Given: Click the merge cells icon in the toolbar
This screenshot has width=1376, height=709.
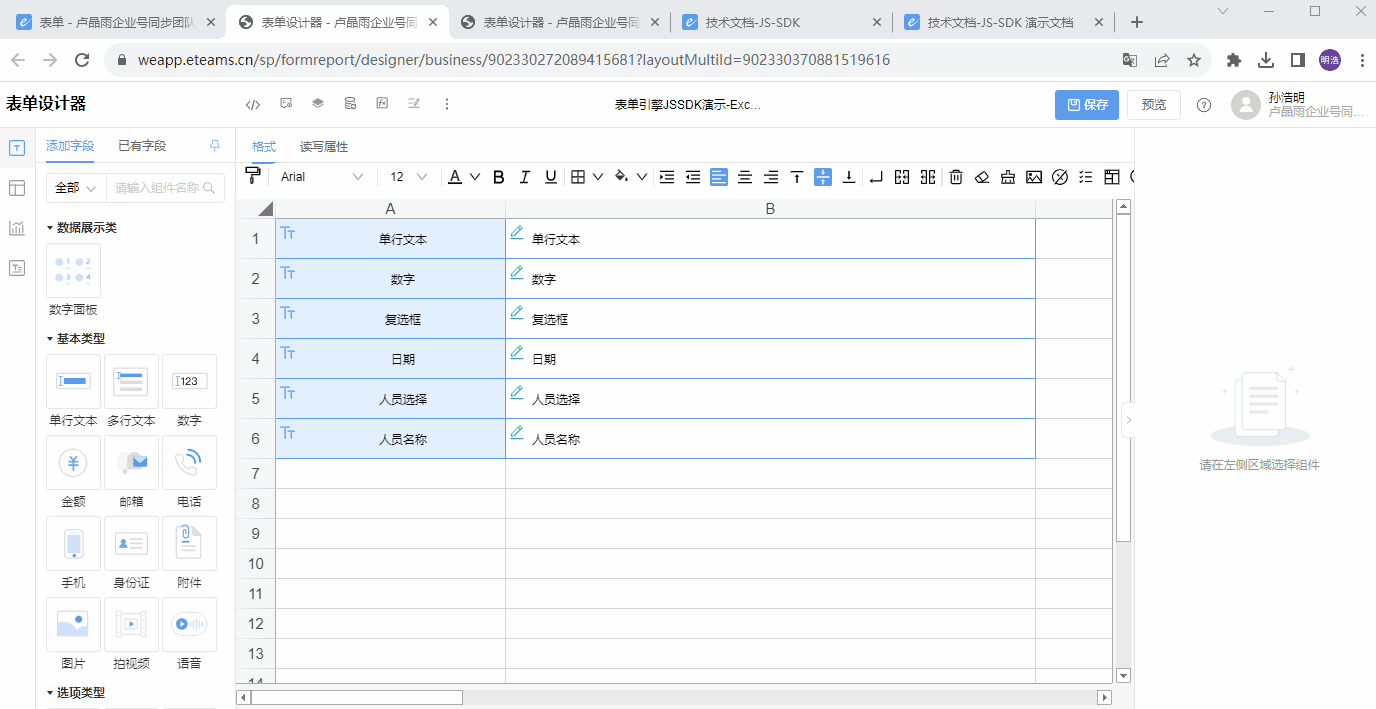Looking at the screenshot, I should click(x=901, y=177).
